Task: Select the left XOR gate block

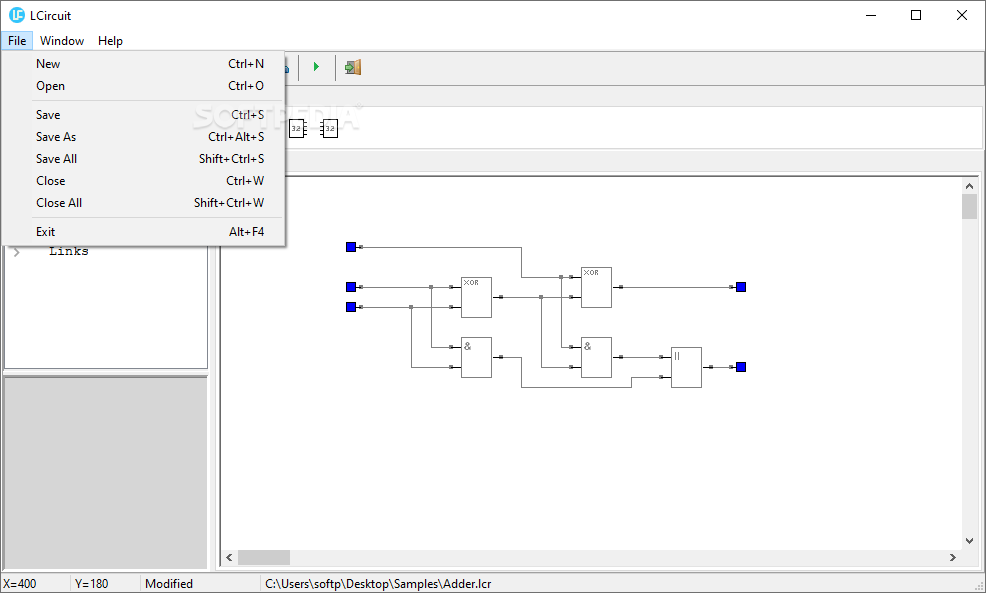Action: coord(476,297)
